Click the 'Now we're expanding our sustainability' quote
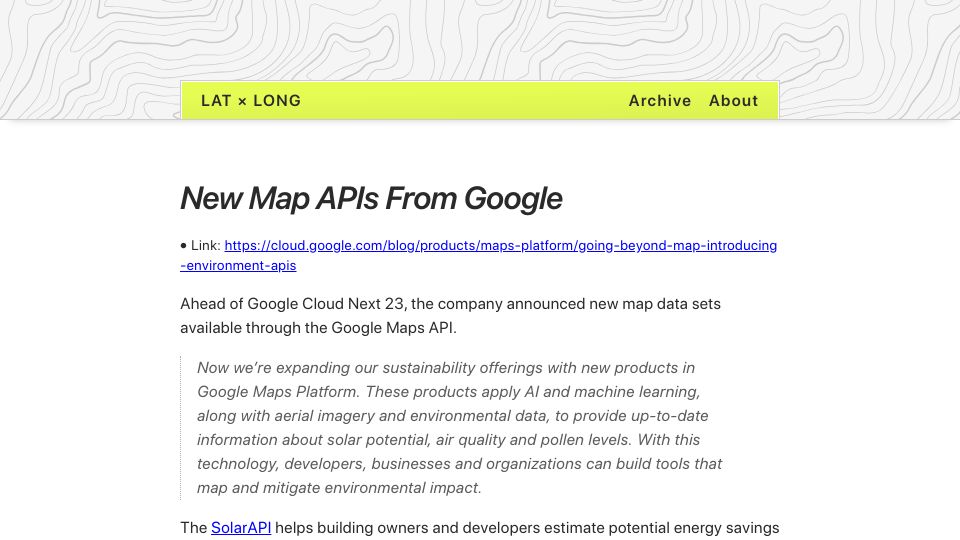Viewport: 960px width, 540px height. 459,427
